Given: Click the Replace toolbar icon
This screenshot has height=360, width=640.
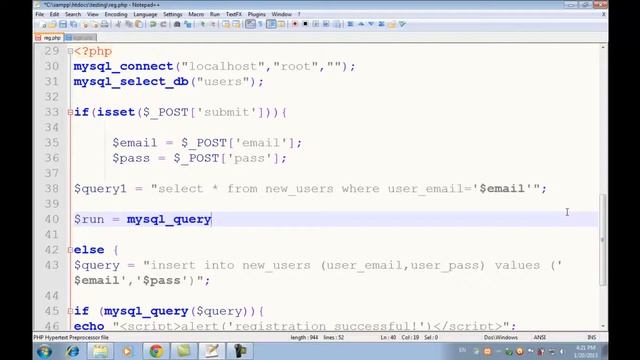Looking at the screenshot, I should point(188,24).
